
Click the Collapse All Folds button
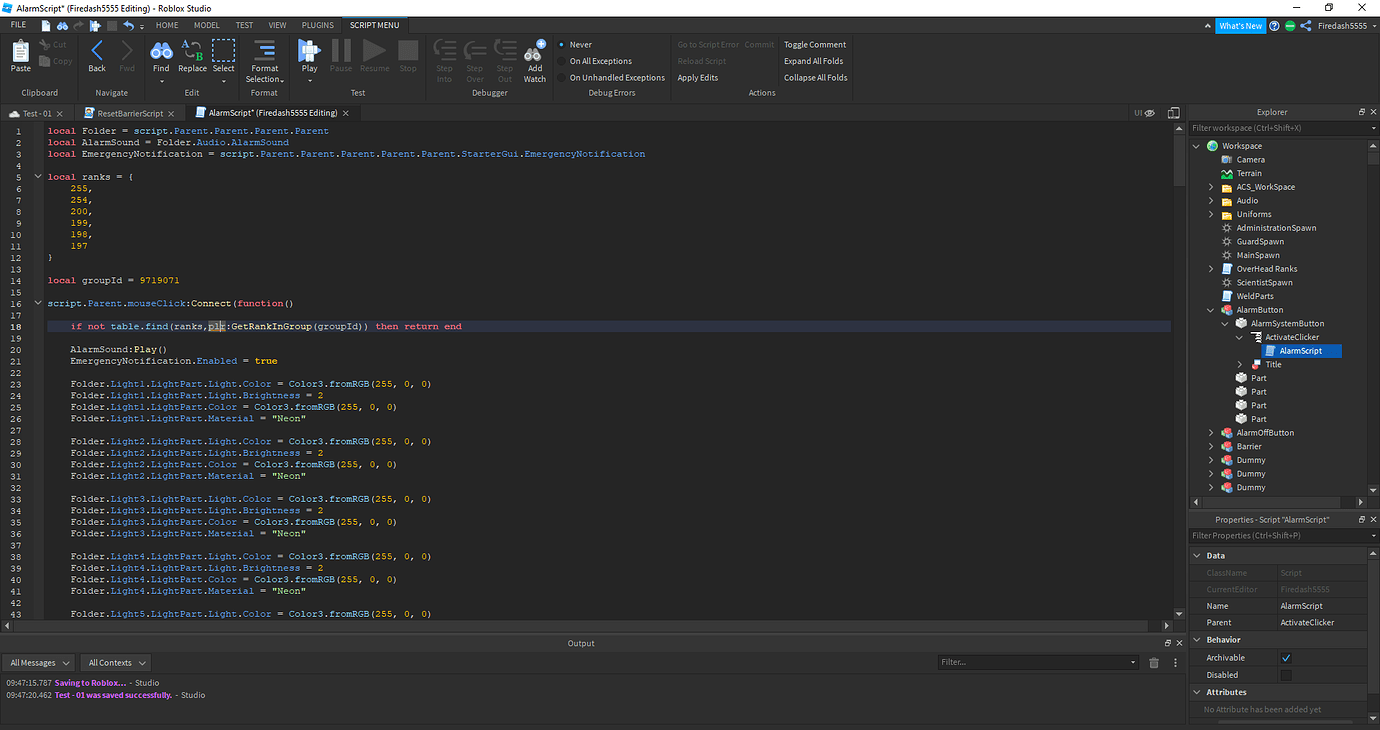[x=814, y=76]
